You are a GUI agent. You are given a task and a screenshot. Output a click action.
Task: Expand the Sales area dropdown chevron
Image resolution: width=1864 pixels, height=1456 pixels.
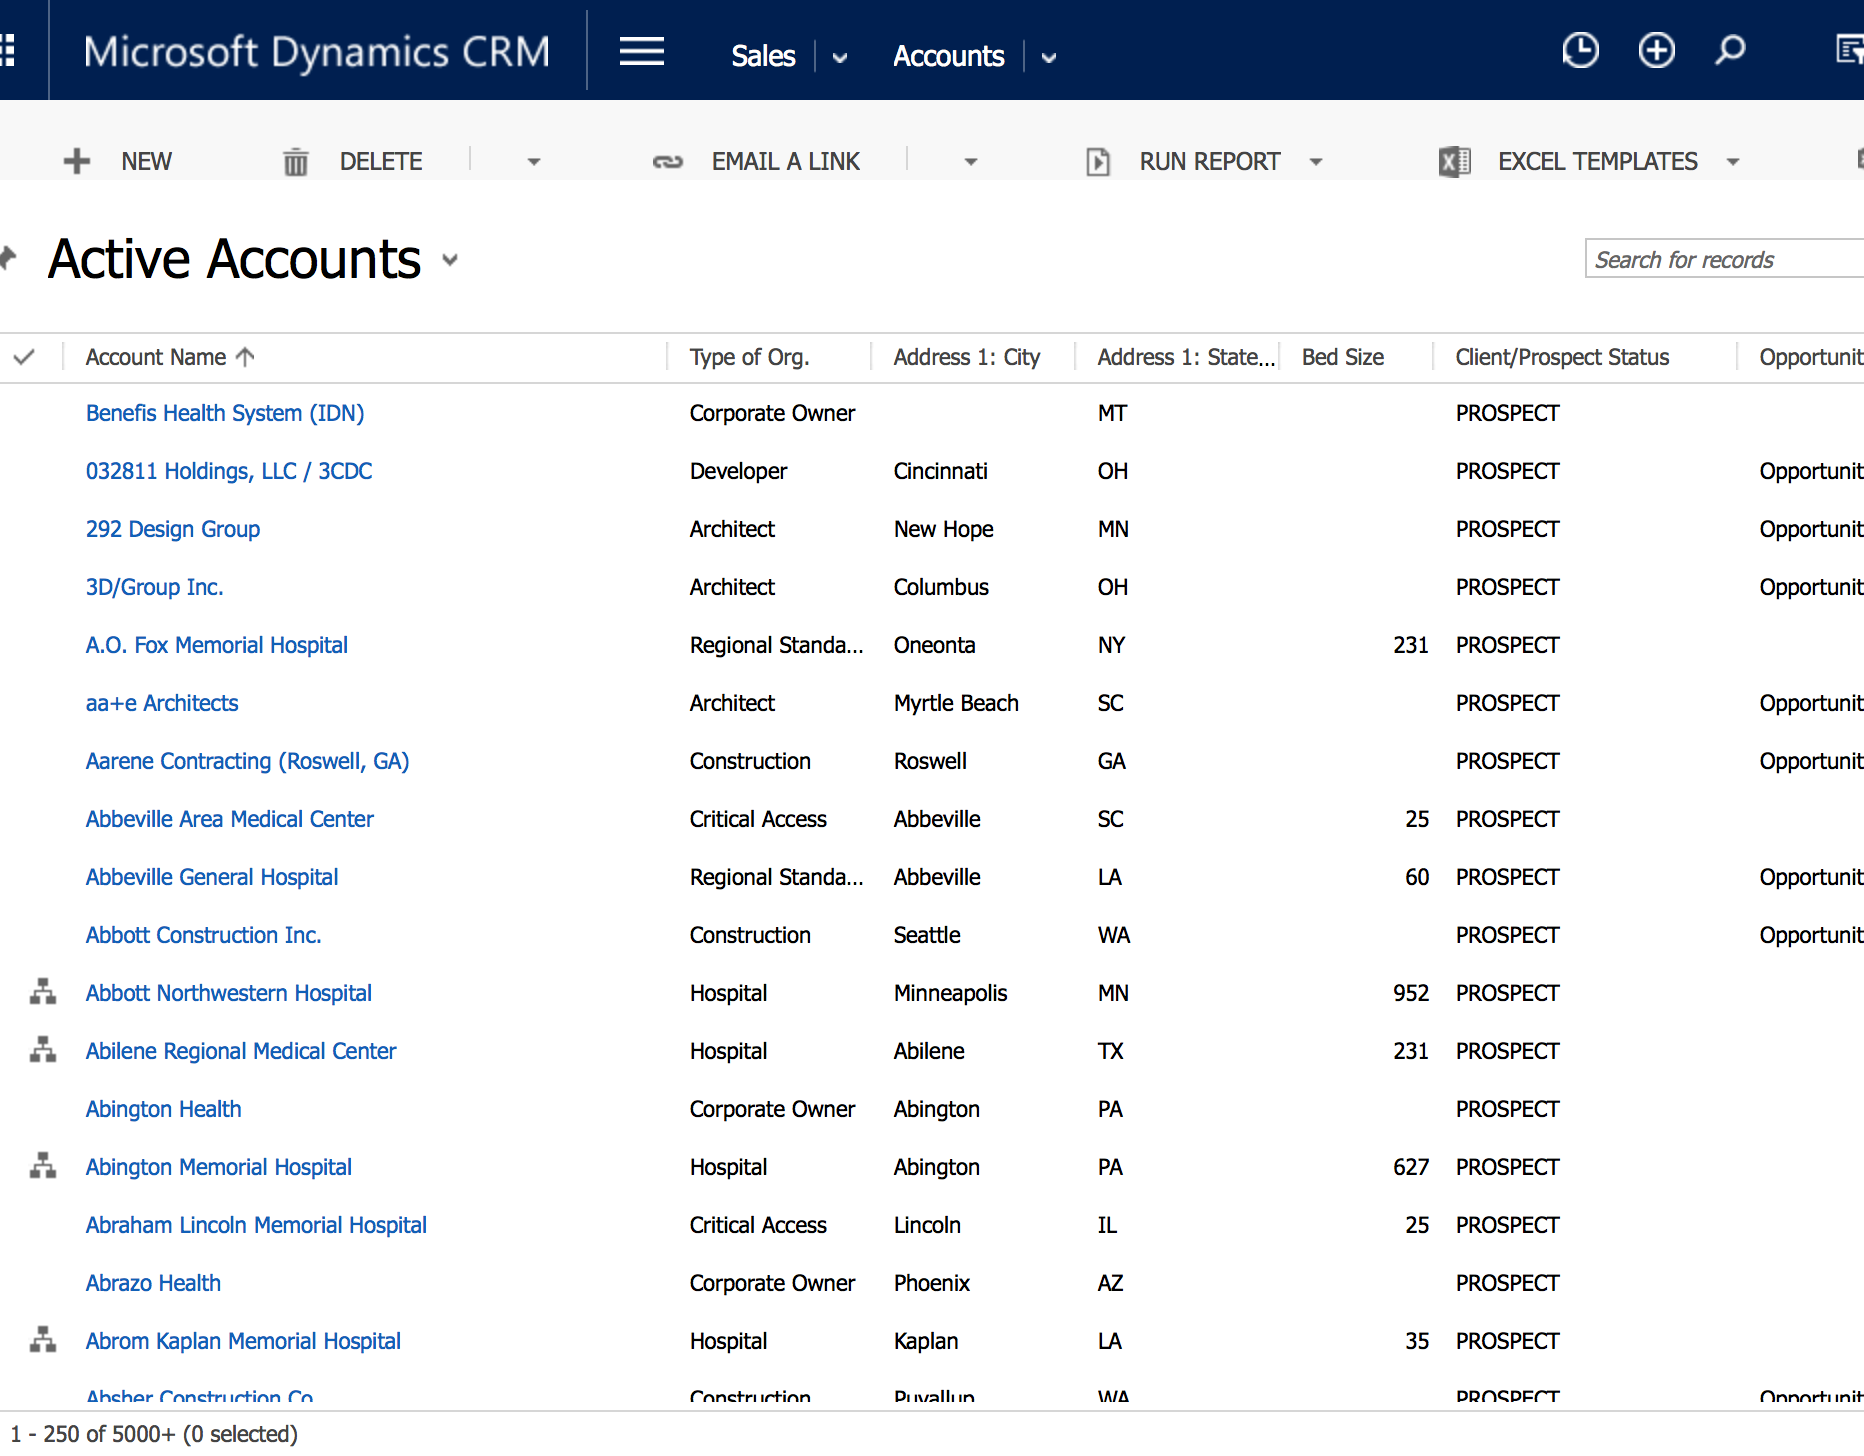[840, 58]
